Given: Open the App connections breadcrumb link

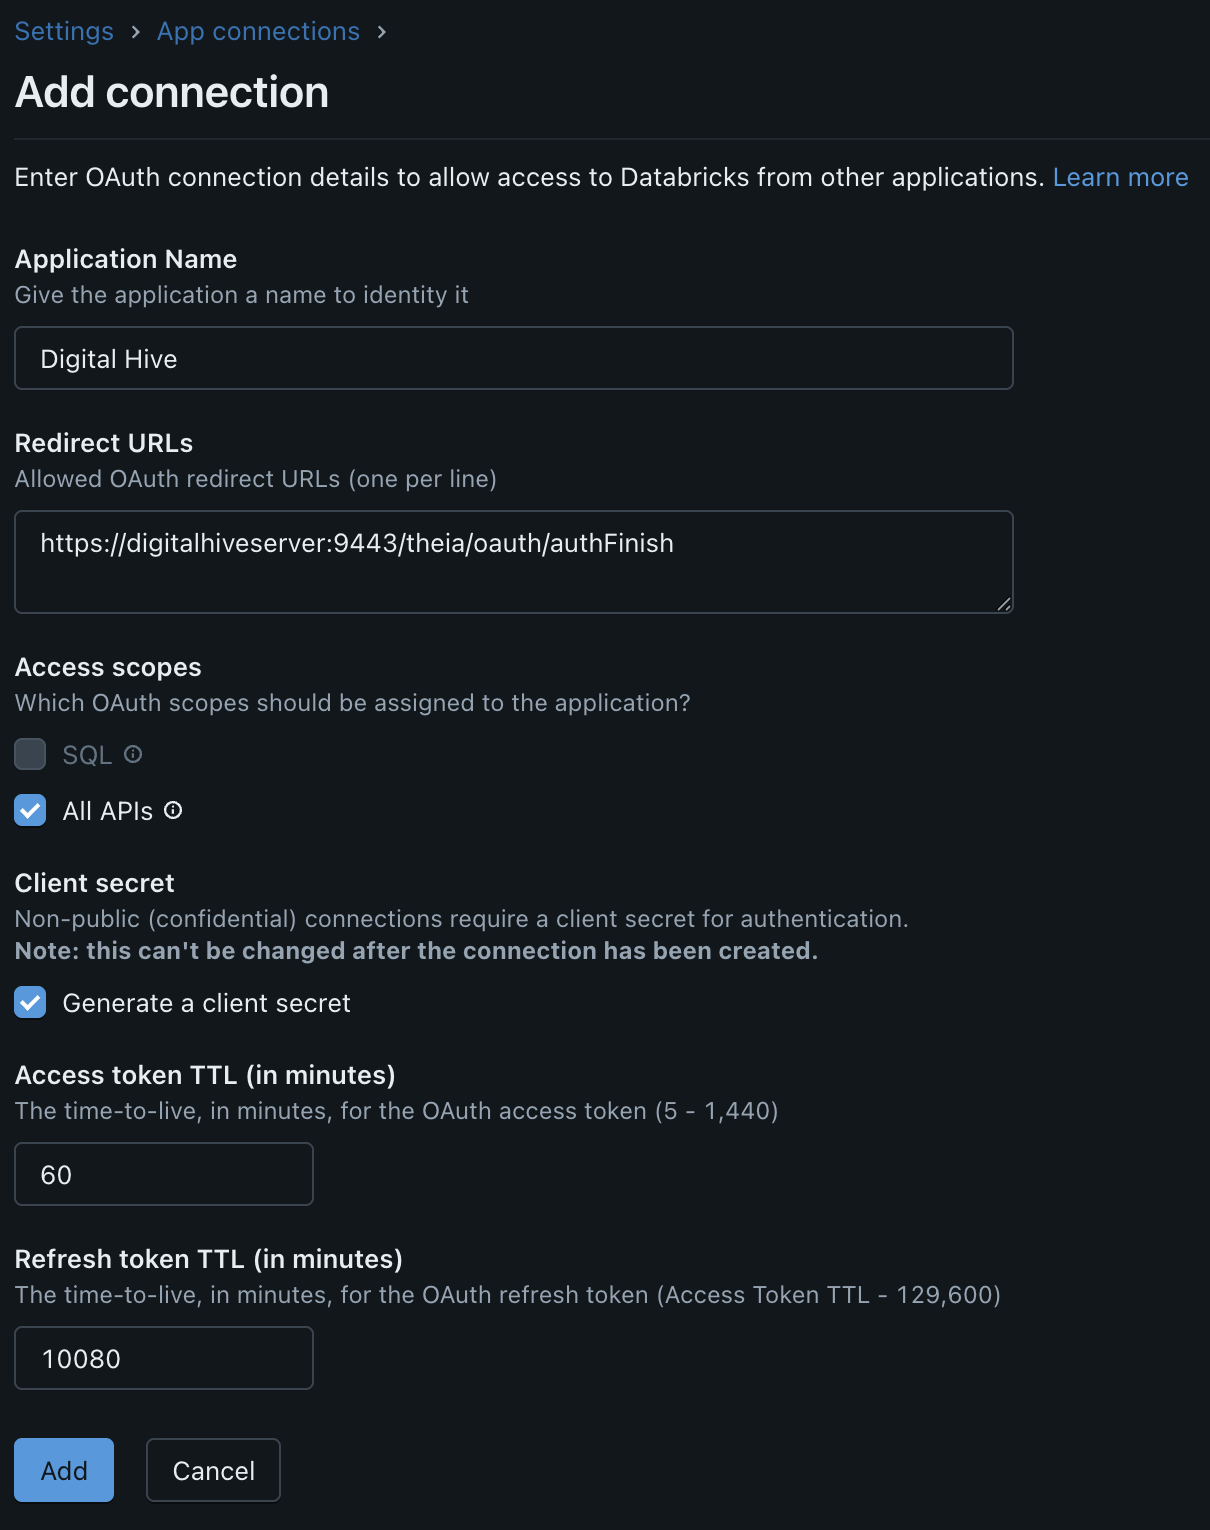Looking at the screenshot, I should point(258,32).
